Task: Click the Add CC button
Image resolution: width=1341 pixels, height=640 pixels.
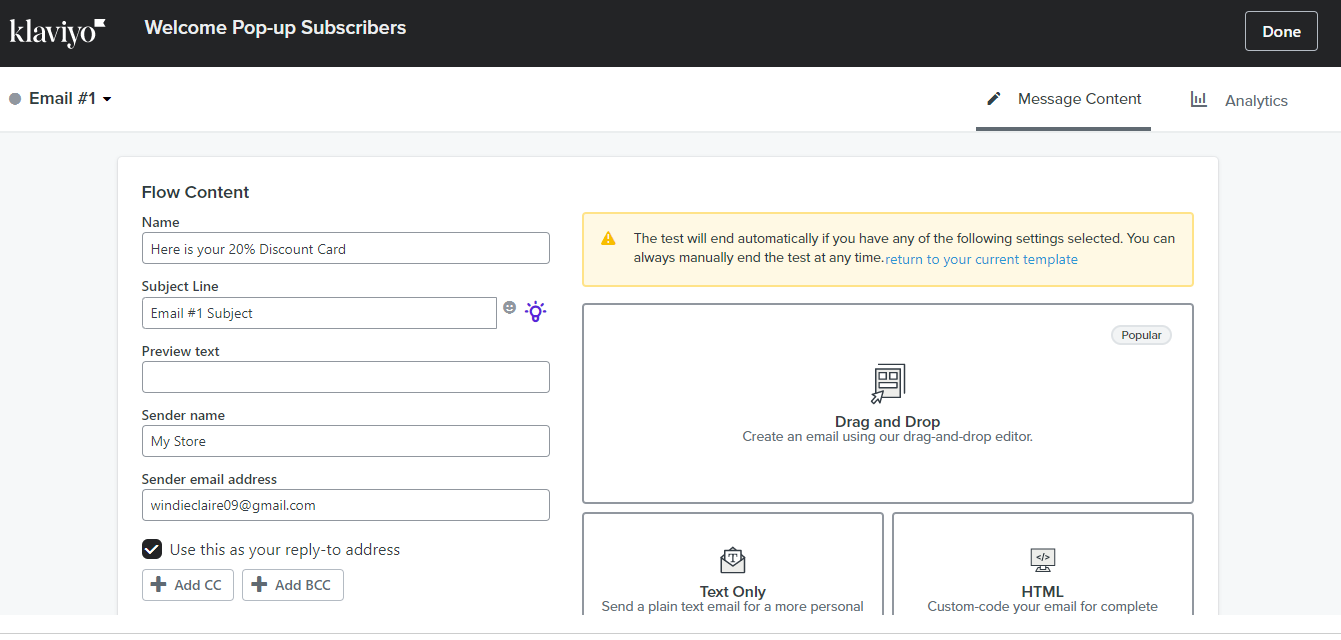Action: pyautogui.click(x=188, y=585)
